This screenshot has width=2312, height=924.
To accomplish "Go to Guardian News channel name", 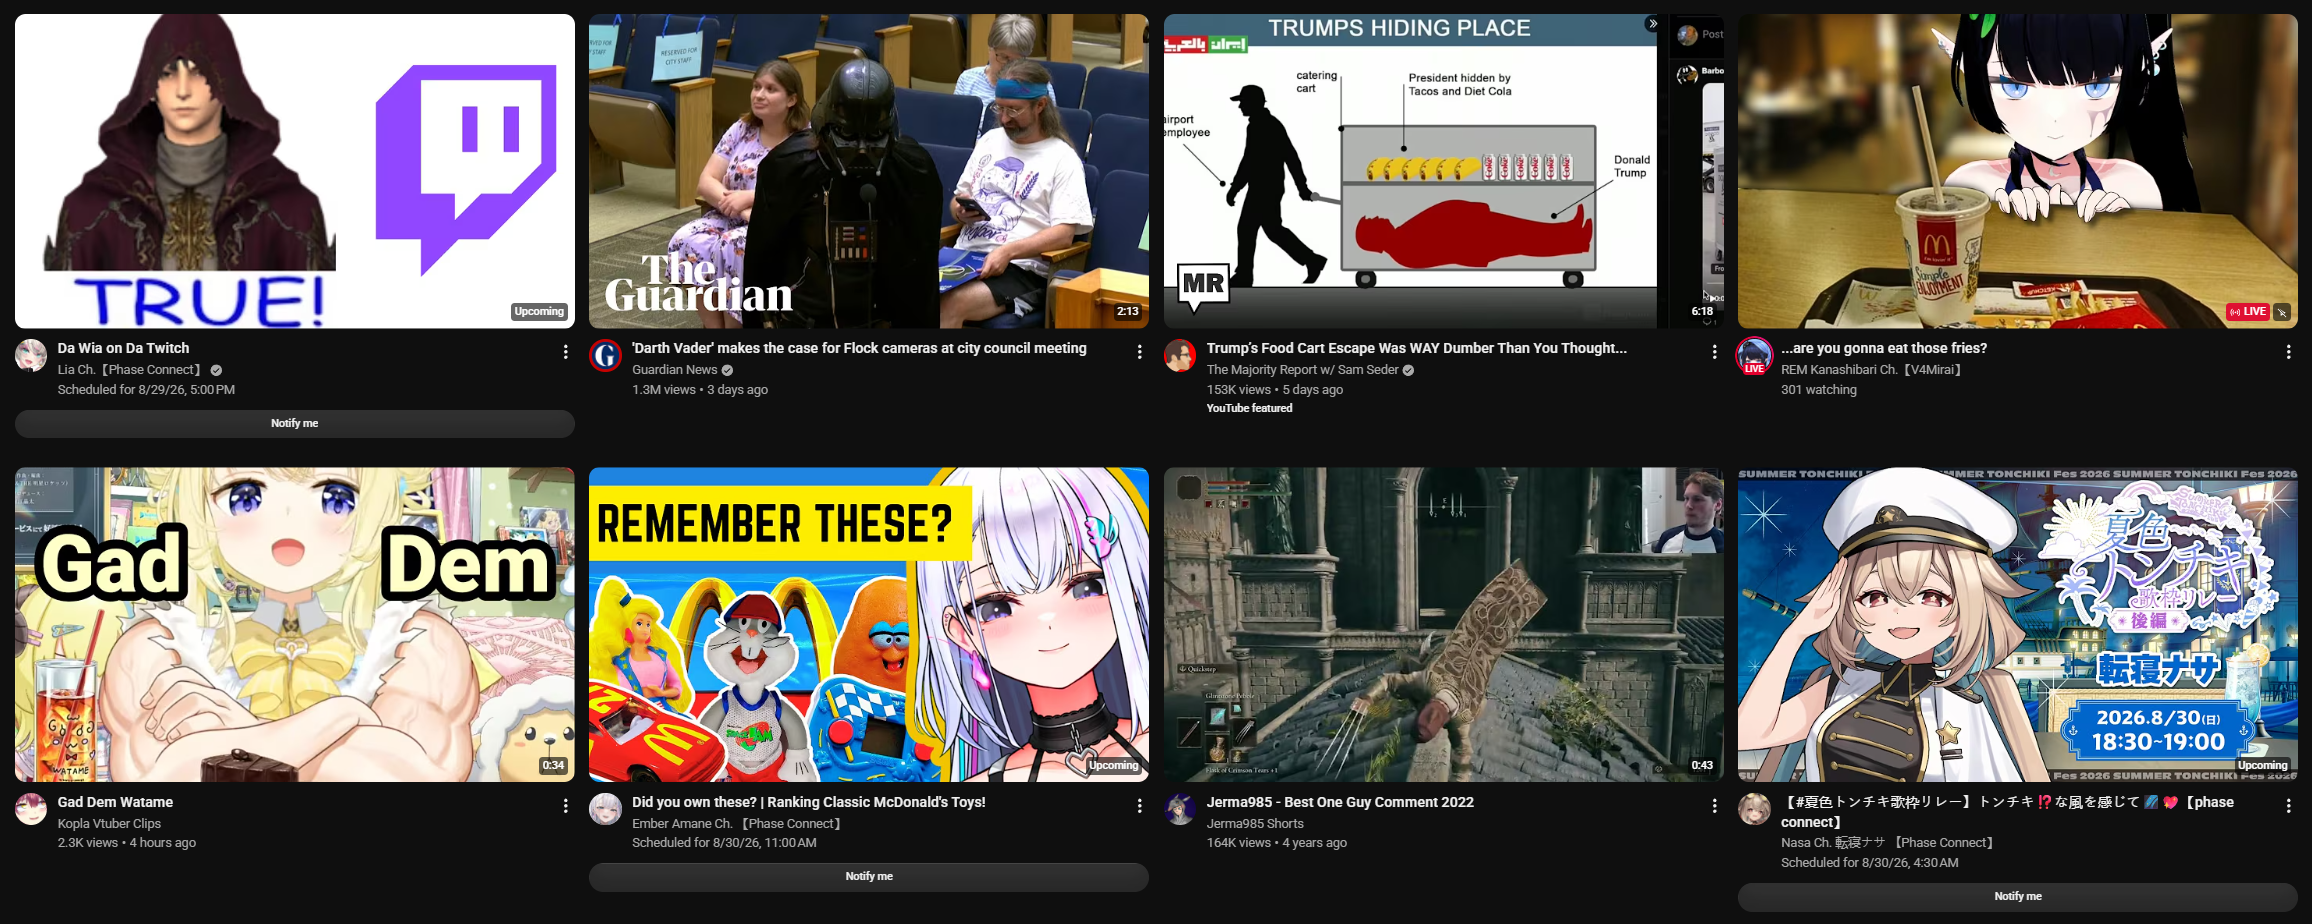I will click(674, 370).
